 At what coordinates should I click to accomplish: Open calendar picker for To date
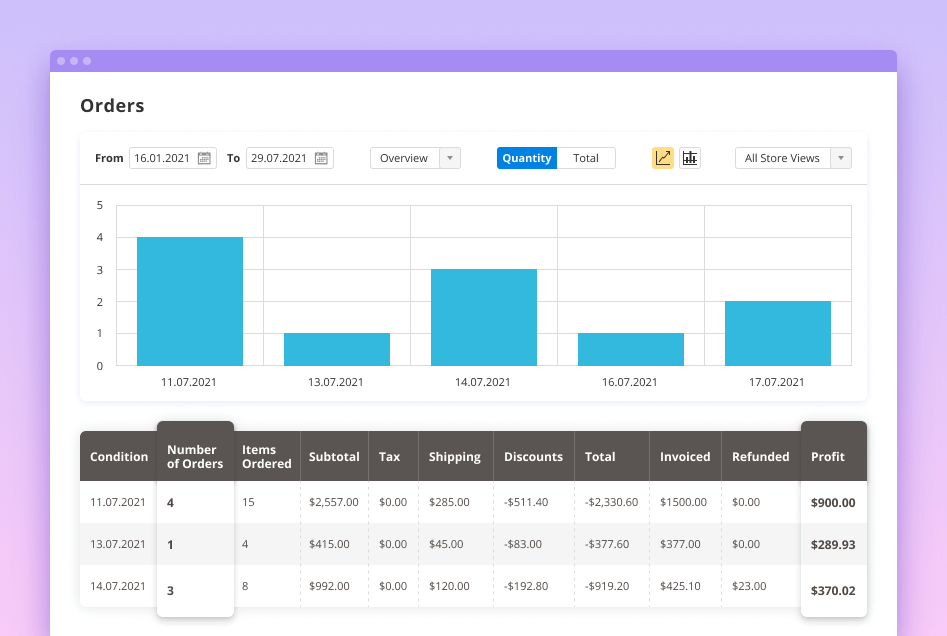click(x=321, y=158)
